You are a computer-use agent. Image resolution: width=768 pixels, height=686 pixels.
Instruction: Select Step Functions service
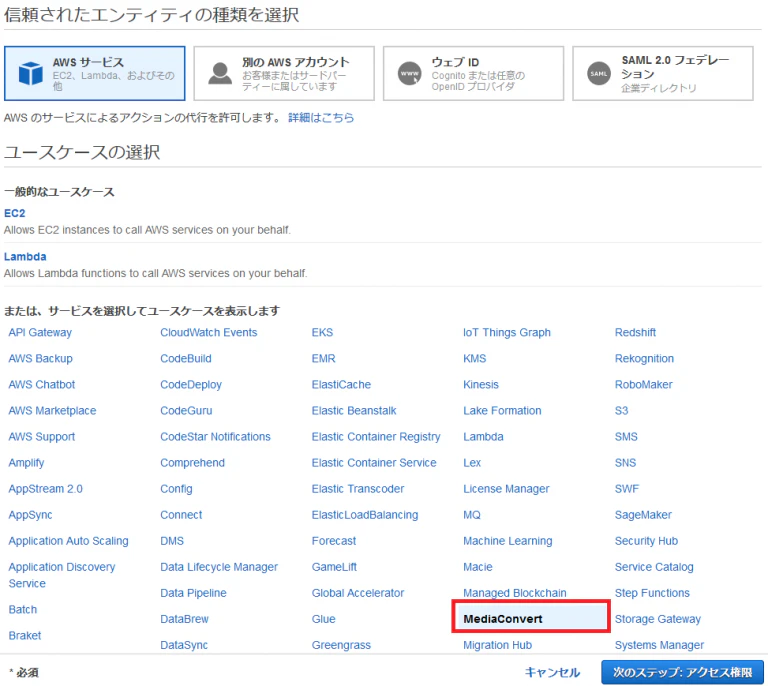click(x=652, y=593)
